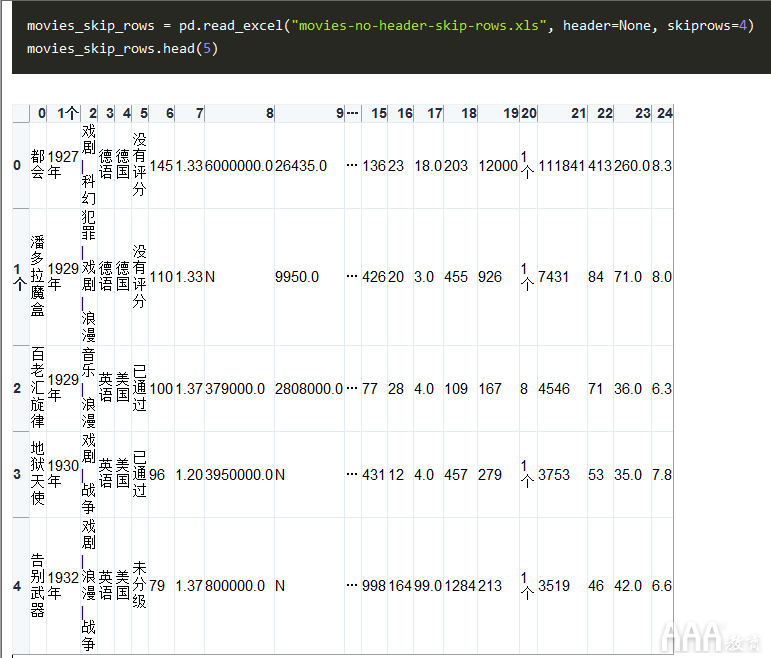This screenshot has width=771, height=658.
Task: Click column header 23
Action: (x=642, y=114)
